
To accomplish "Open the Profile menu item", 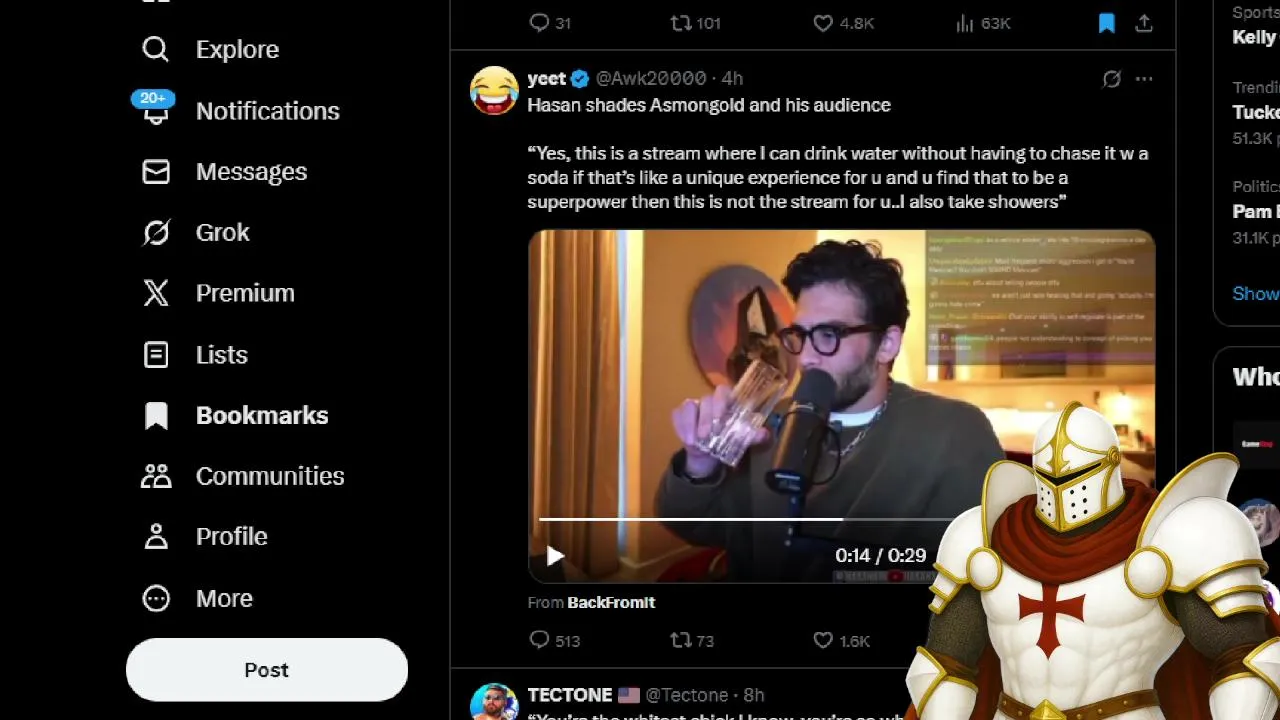I will click(231, 537).
